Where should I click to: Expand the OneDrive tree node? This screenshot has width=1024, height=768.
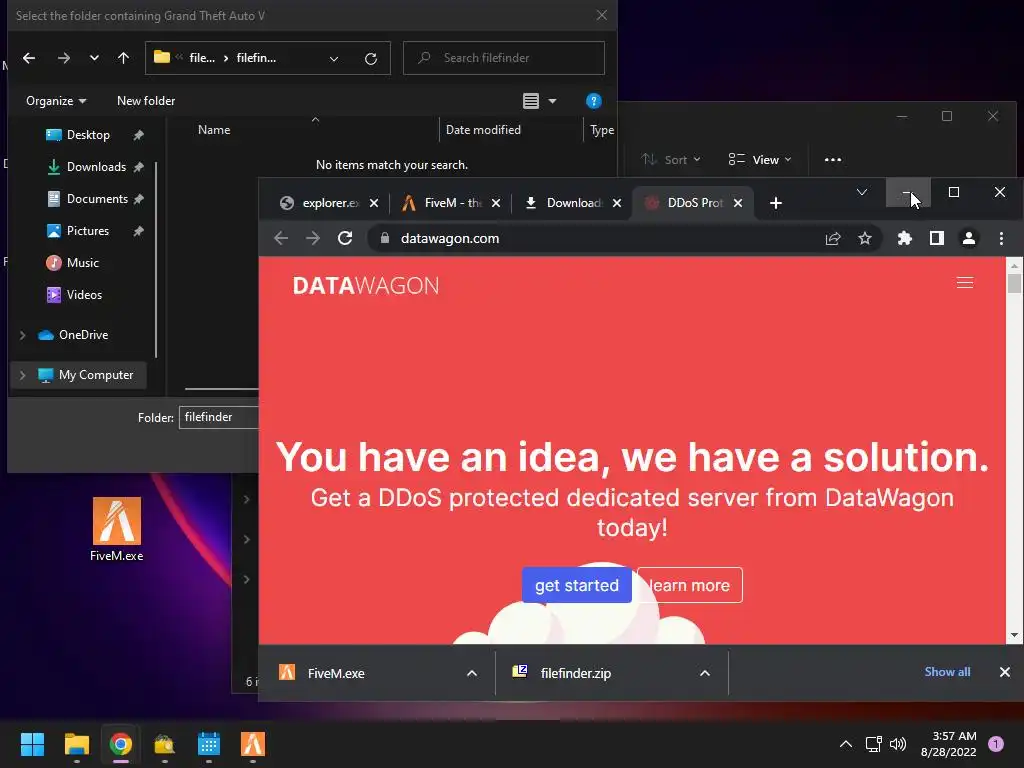[x=22, y=335]
